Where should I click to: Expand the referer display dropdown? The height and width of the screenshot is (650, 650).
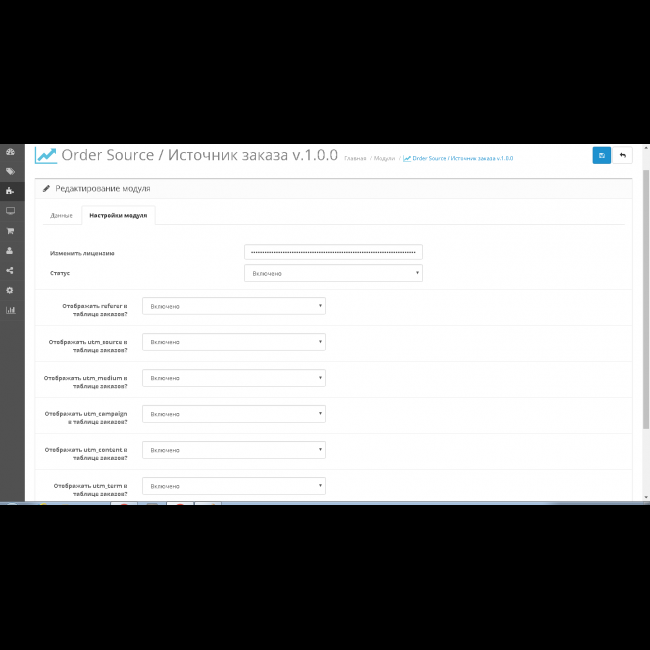233,306
